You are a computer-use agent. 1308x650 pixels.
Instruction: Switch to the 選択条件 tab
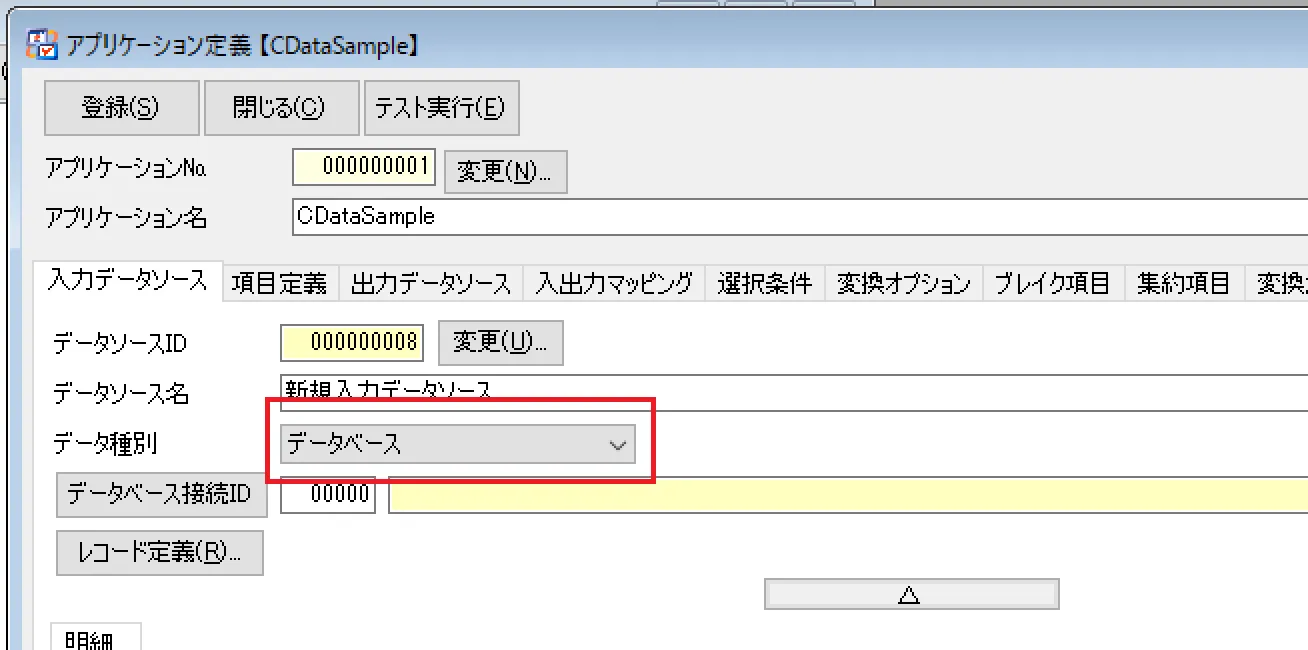click(x=764, y=283)
